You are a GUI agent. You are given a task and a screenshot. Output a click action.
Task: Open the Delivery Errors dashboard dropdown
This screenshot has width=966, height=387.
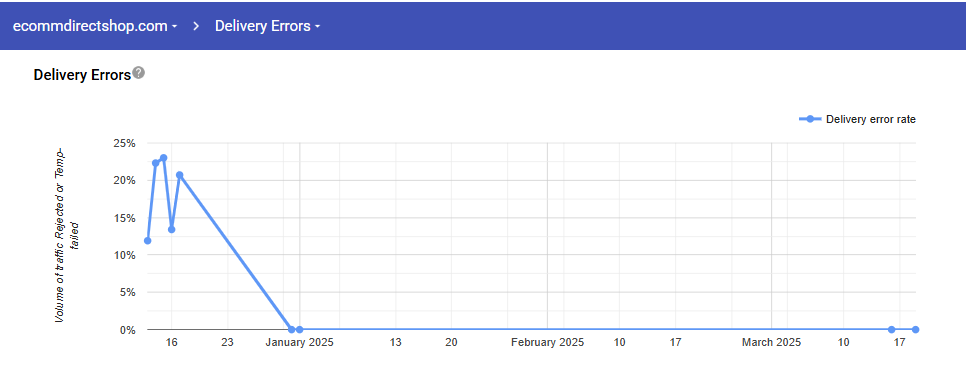pyautogui.click(x=267, y=26)
